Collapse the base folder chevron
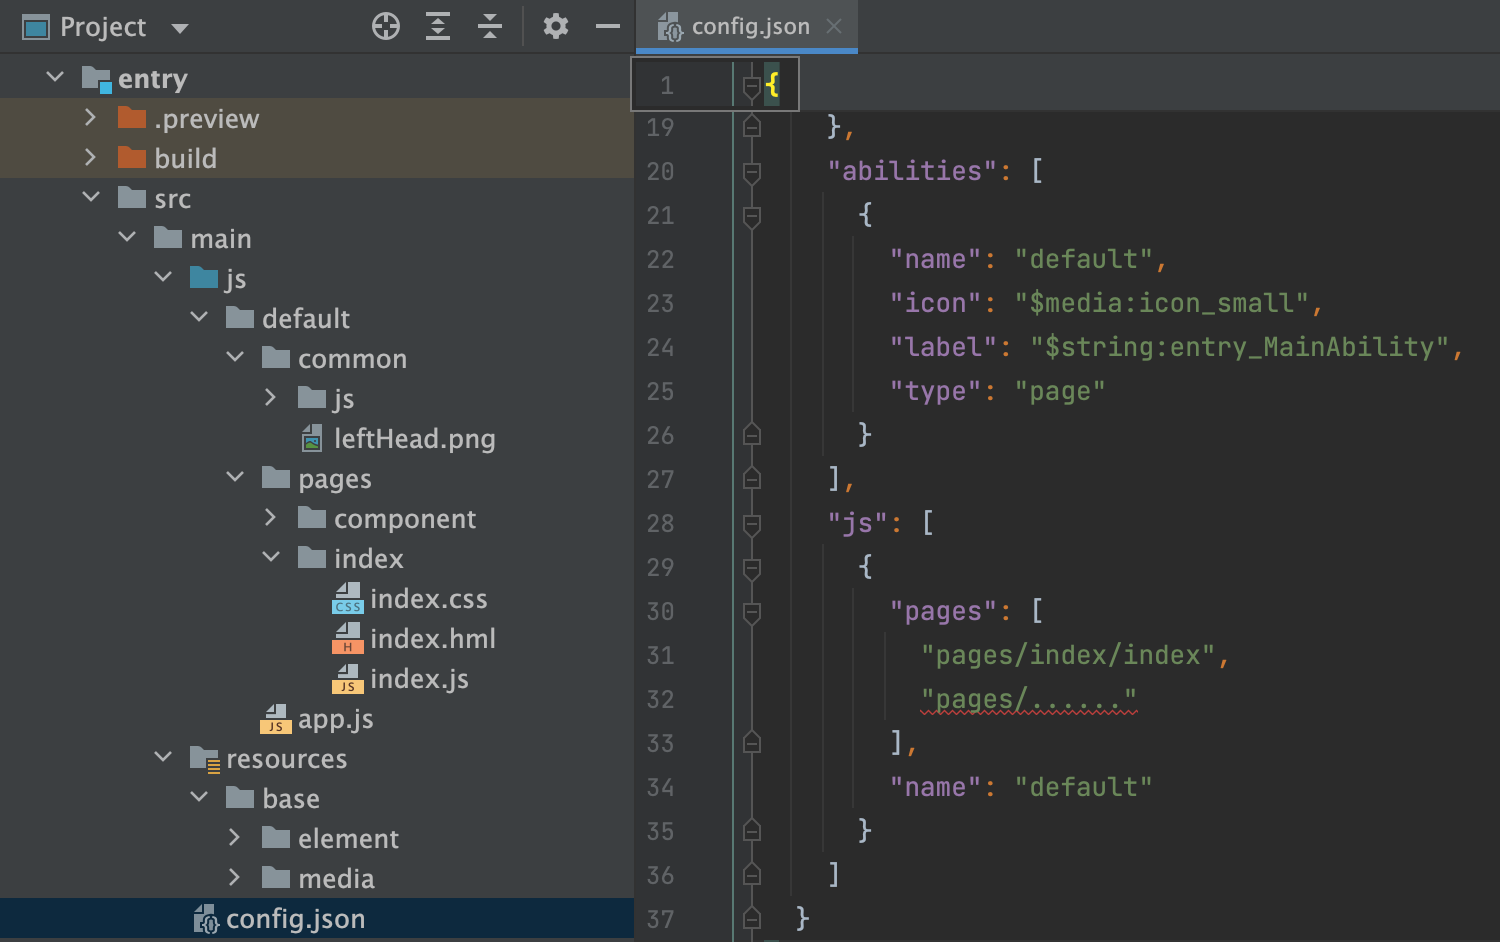 (199, 797)
